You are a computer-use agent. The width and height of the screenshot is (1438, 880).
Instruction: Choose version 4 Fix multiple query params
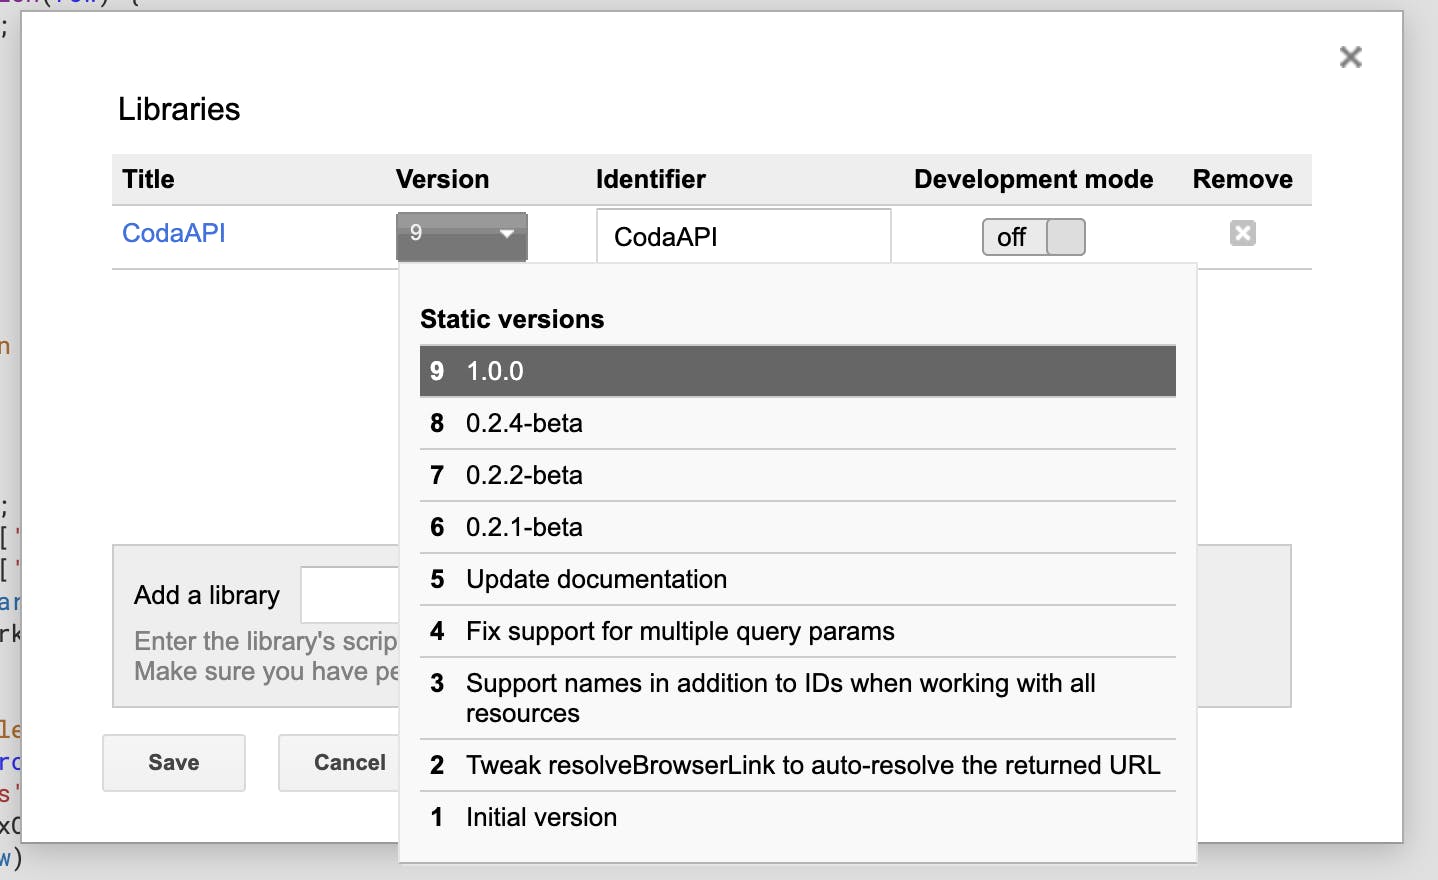click(x=797, y=631)
